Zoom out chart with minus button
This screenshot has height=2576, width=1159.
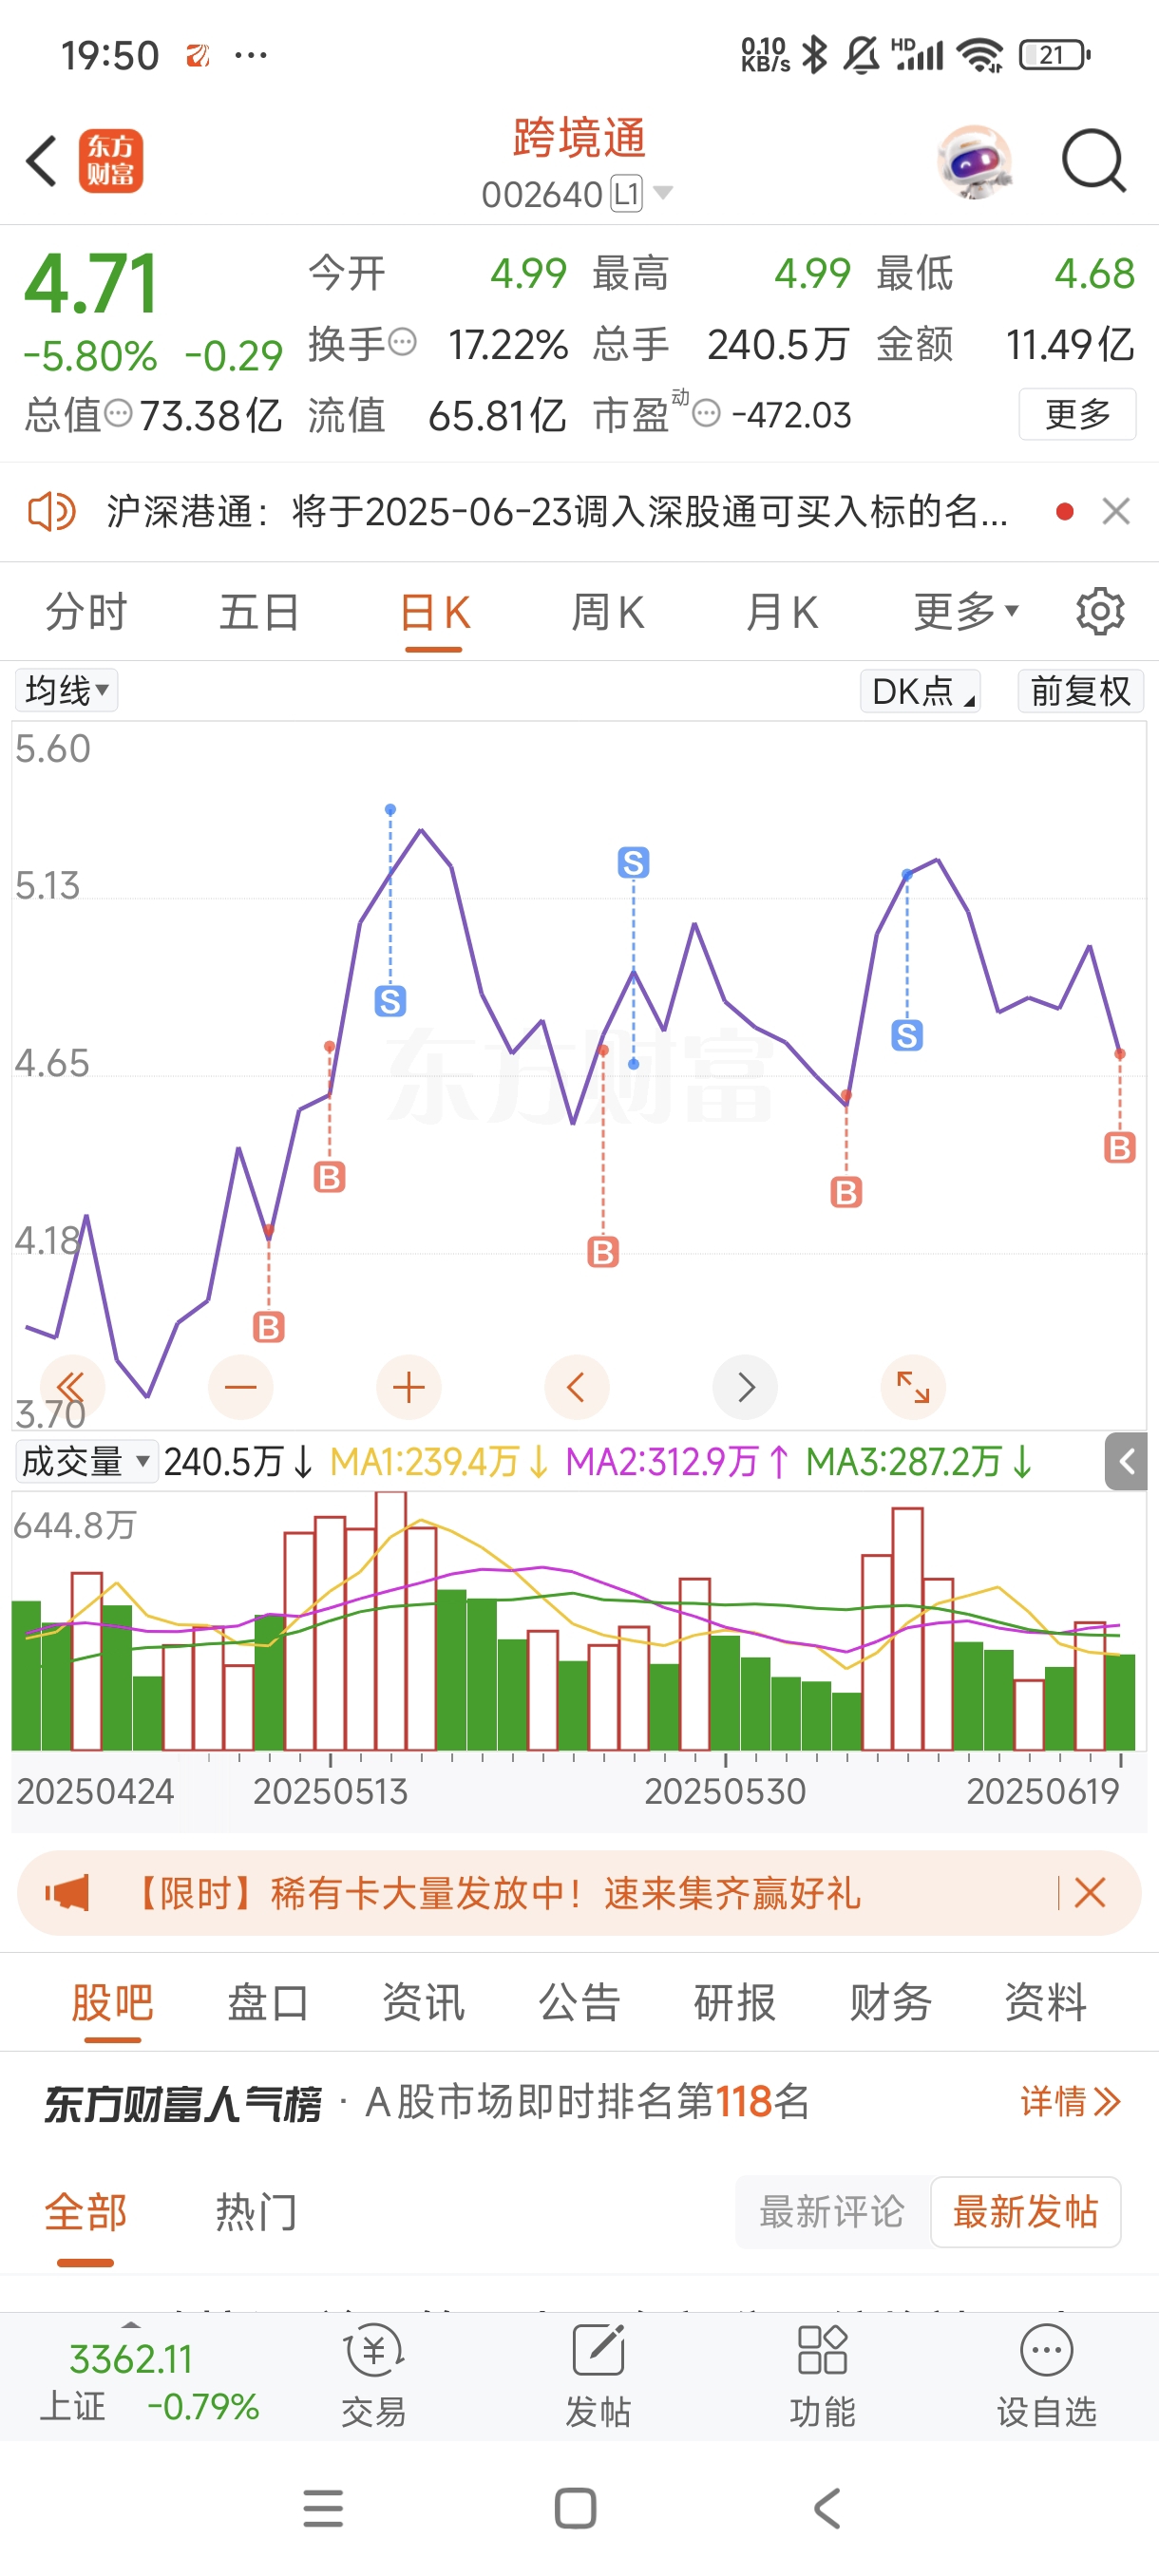click(241, 1387)
